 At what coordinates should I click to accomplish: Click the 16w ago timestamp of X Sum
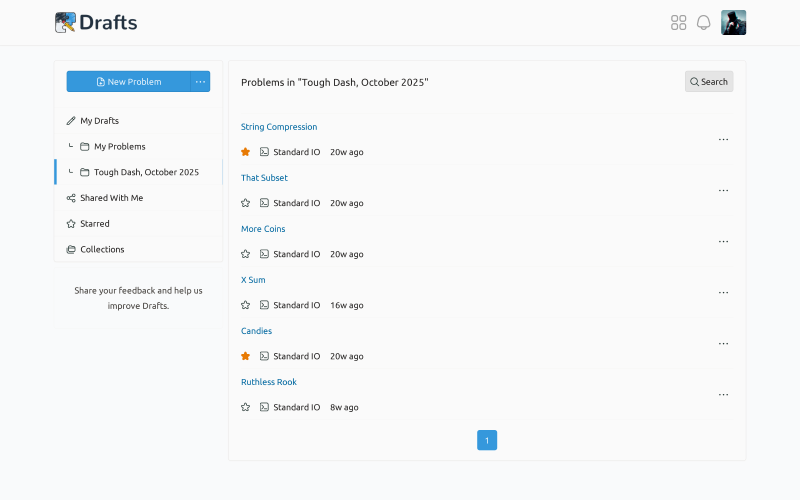pos(347,305)
